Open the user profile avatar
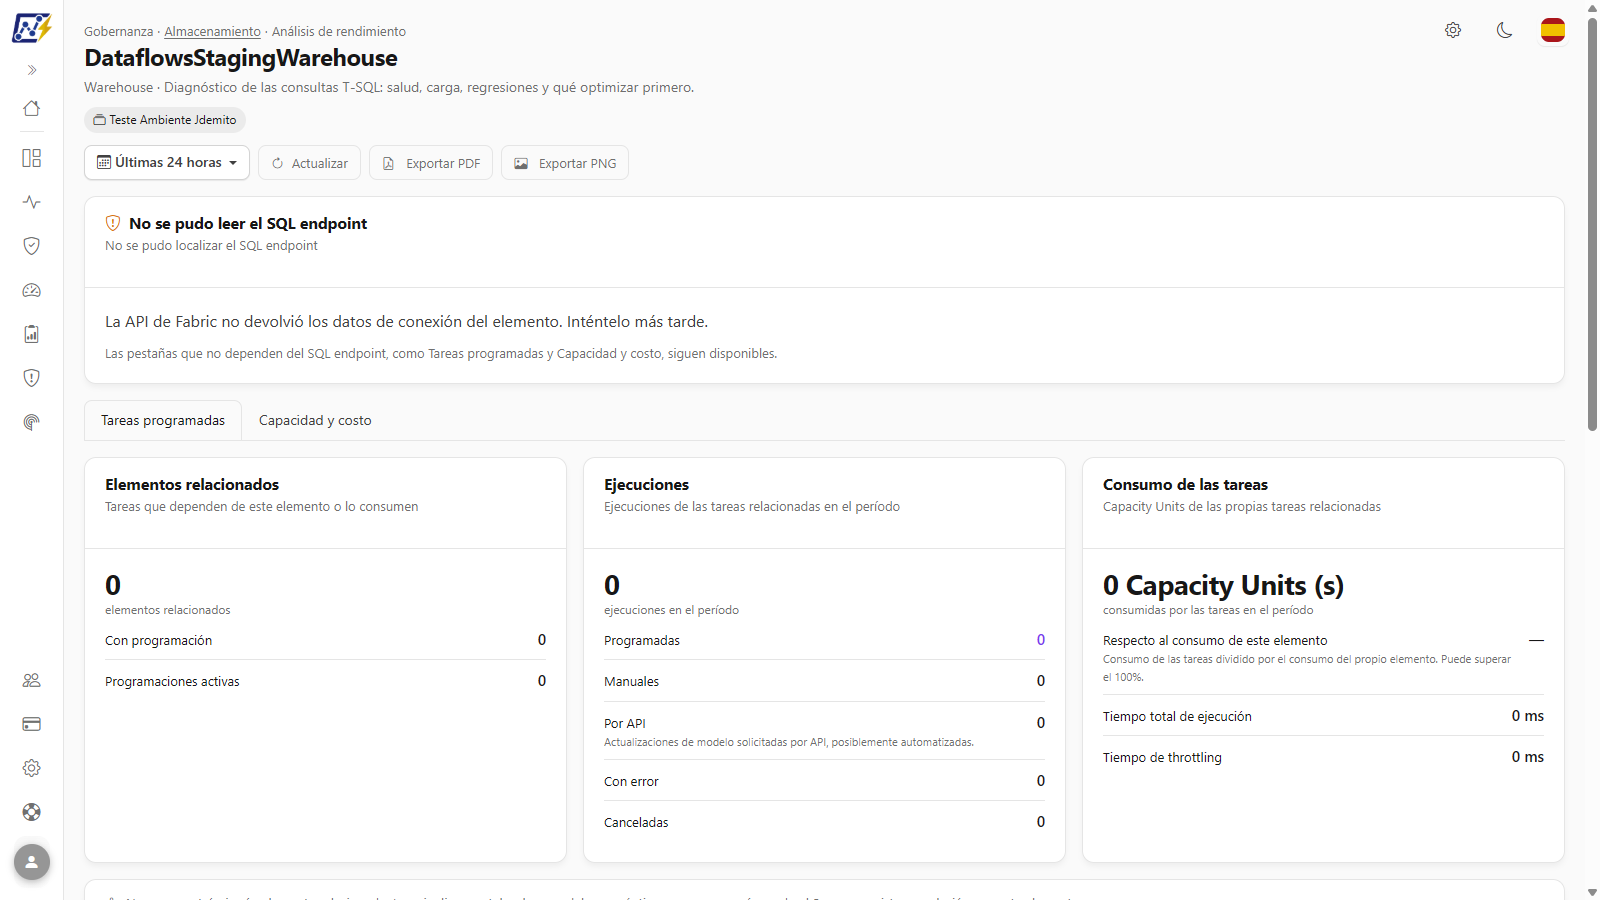The width and height of the screenshot is (1600, 900). tap(32, 862)
